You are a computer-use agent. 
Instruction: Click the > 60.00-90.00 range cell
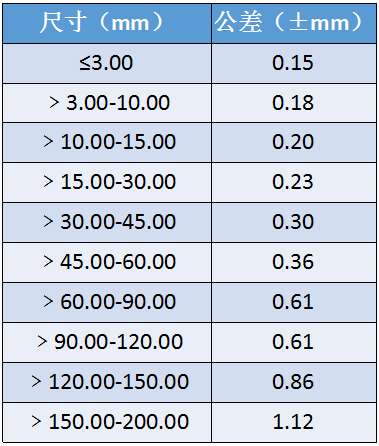click(107, 302)
